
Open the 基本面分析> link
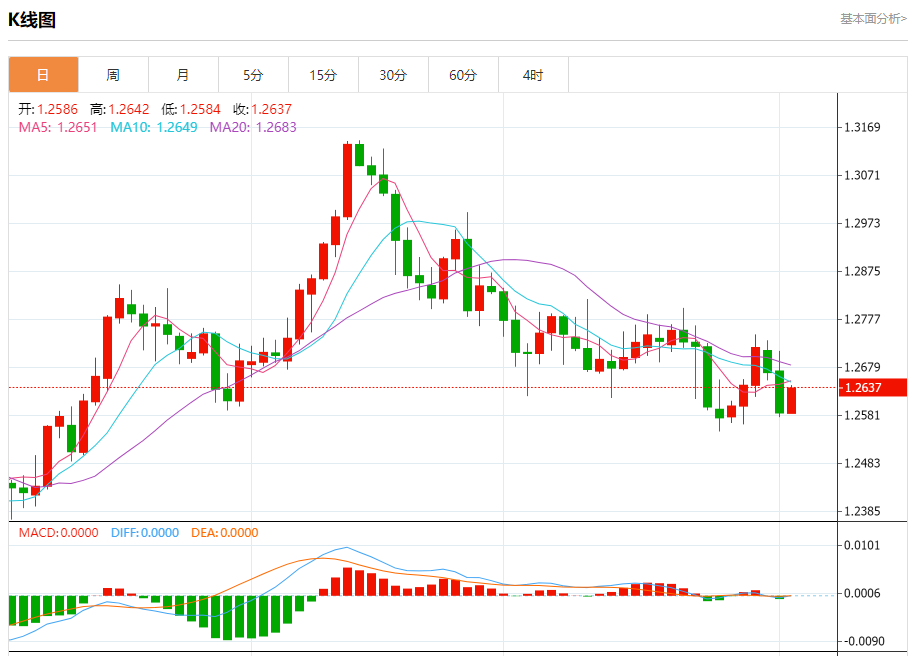[873, 19]
